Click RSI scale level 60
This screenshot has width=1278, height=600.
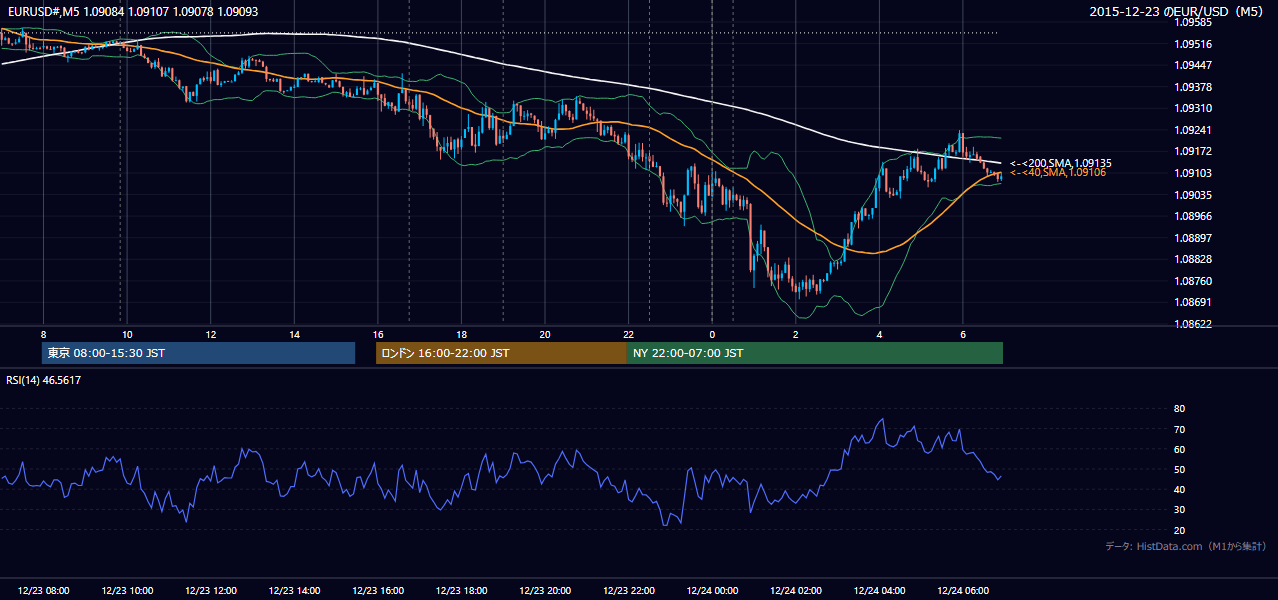click(1180, 449)
